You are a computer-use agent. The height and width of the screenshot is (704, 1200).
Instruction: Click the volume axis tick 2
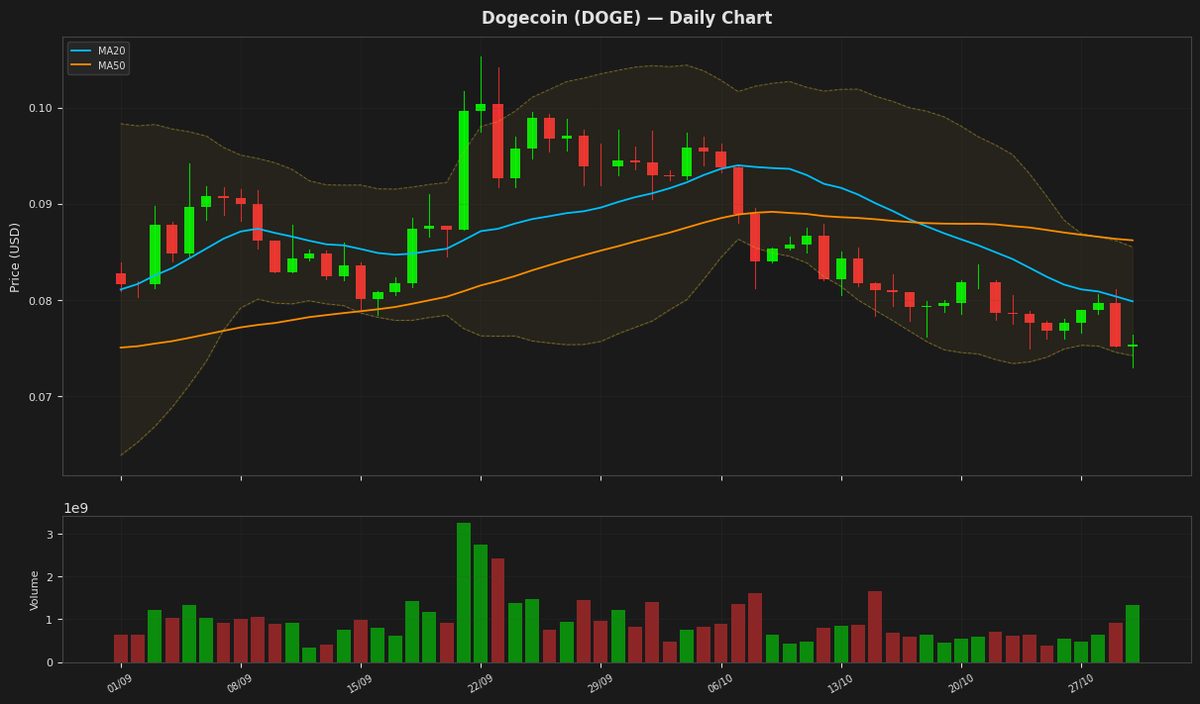pos(50,578)
